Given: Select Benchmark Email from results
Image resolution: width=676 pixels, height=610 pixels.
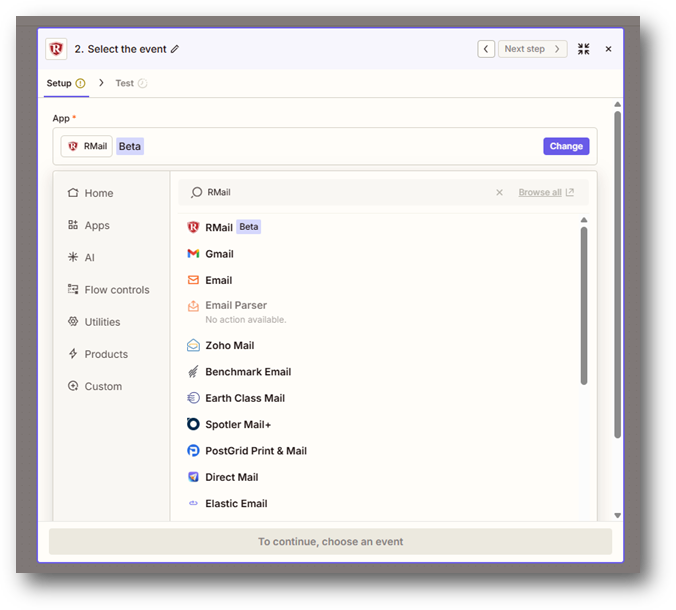Looking at the screenshot, I should point(247,372).
